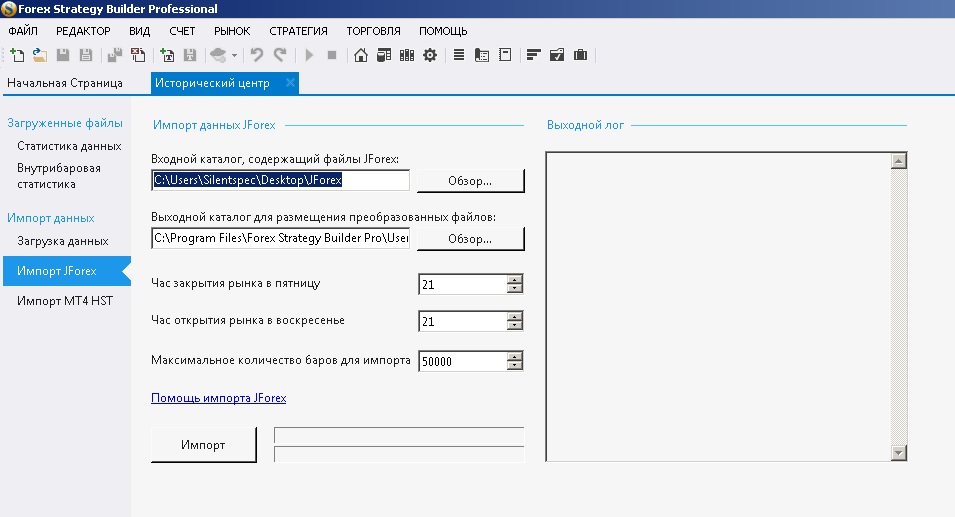
Task: Click the stop square toolbar icon
Action: tap(332, 55)
